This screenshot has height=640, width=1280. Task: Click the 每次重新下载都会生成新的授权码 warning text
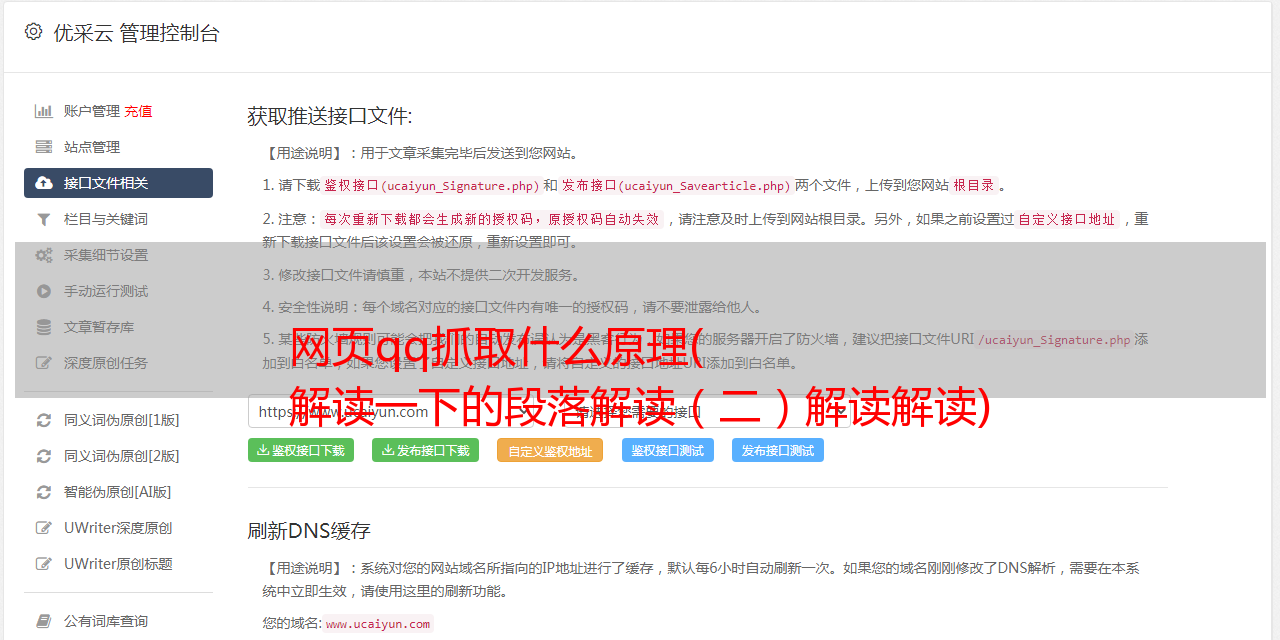pyautogui.click(x=493, y=219)
